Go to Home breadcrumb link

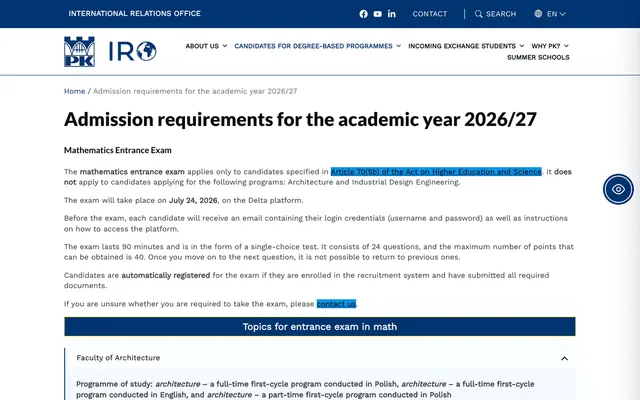pos(74,91)
